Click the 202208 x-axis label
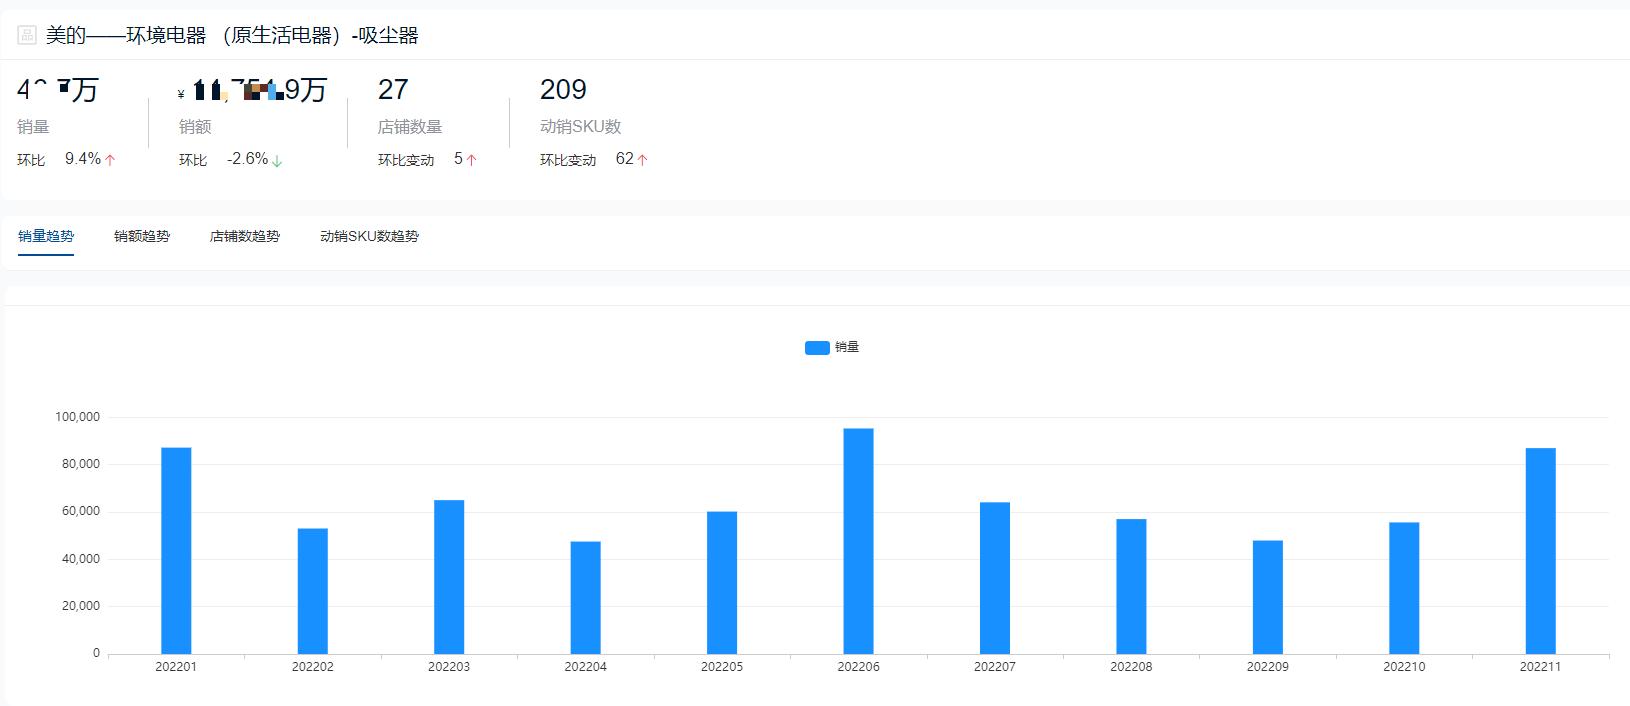Screen dimensions: 1630x706 (1131, 667)
